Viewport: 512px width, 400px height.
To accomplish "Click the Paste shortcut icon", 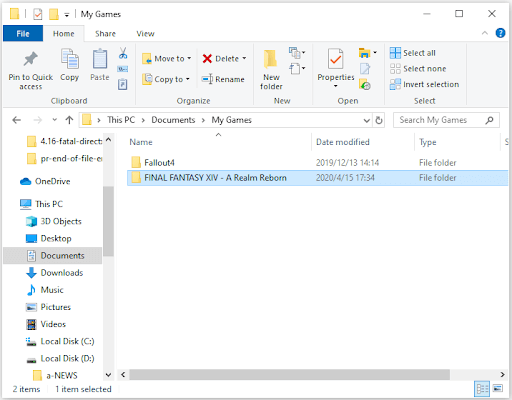I will pos(123,84).
